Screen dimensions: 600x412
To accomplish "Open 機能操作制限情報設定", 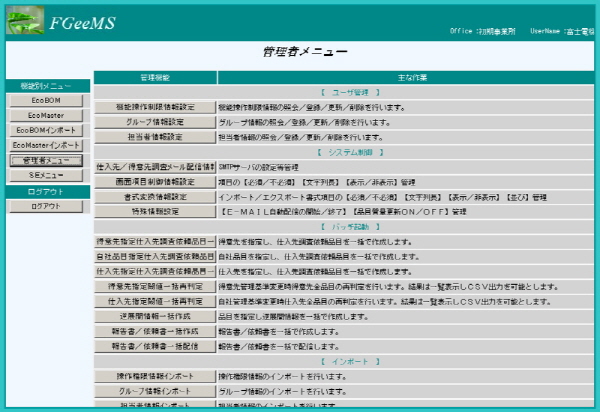I will [x=155, y=107].
